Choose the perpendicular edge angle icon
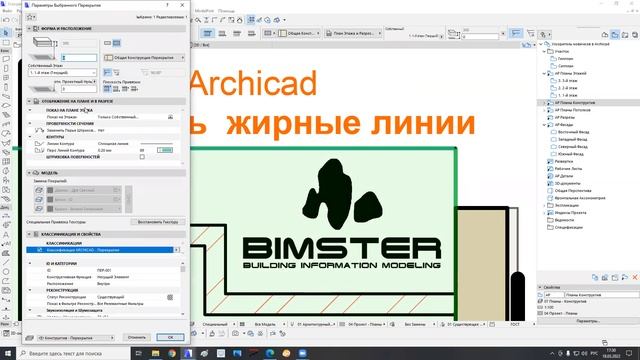The image size is (640, 360). [x=107, y=73]
